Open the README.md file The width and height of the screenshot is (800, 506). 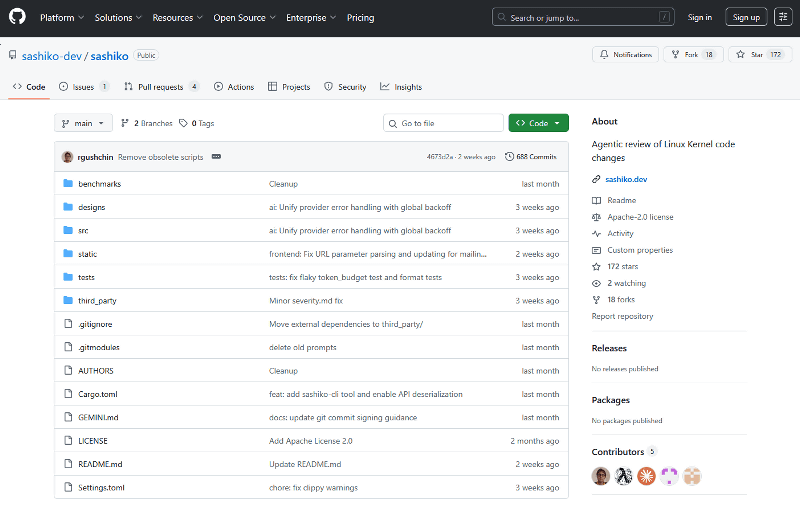point(100,464)
